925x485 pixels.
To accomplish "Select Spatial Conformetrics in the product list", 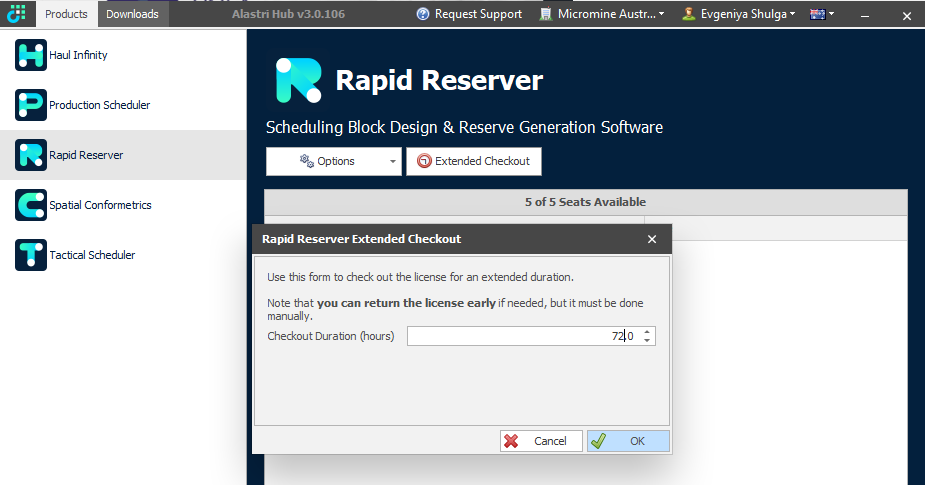I will coord(123,205).
